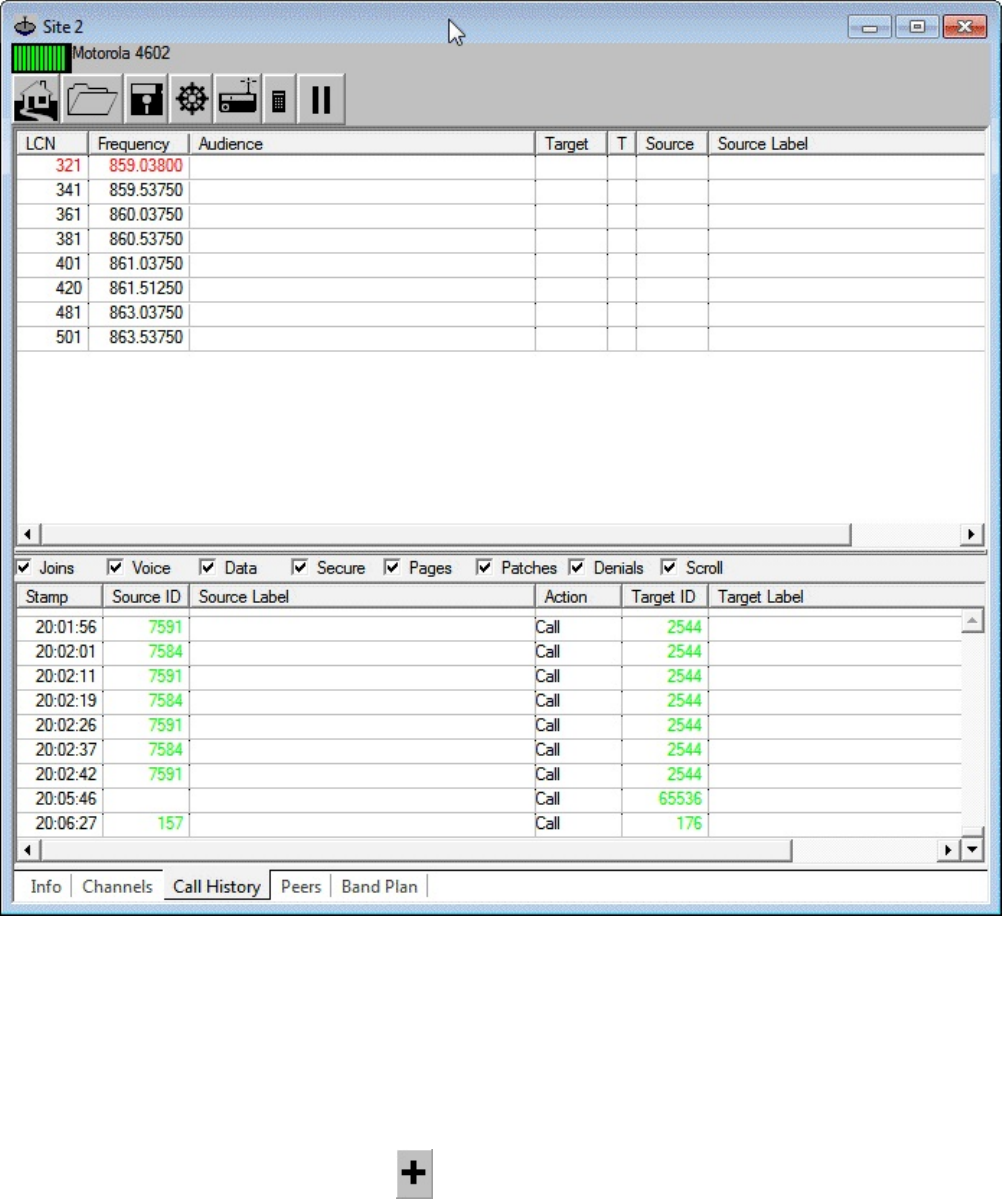The width and height of the screenshot is (1002, 1199).
Task: Select call entry stamped 20:02:19
Action: coord(490,700)
